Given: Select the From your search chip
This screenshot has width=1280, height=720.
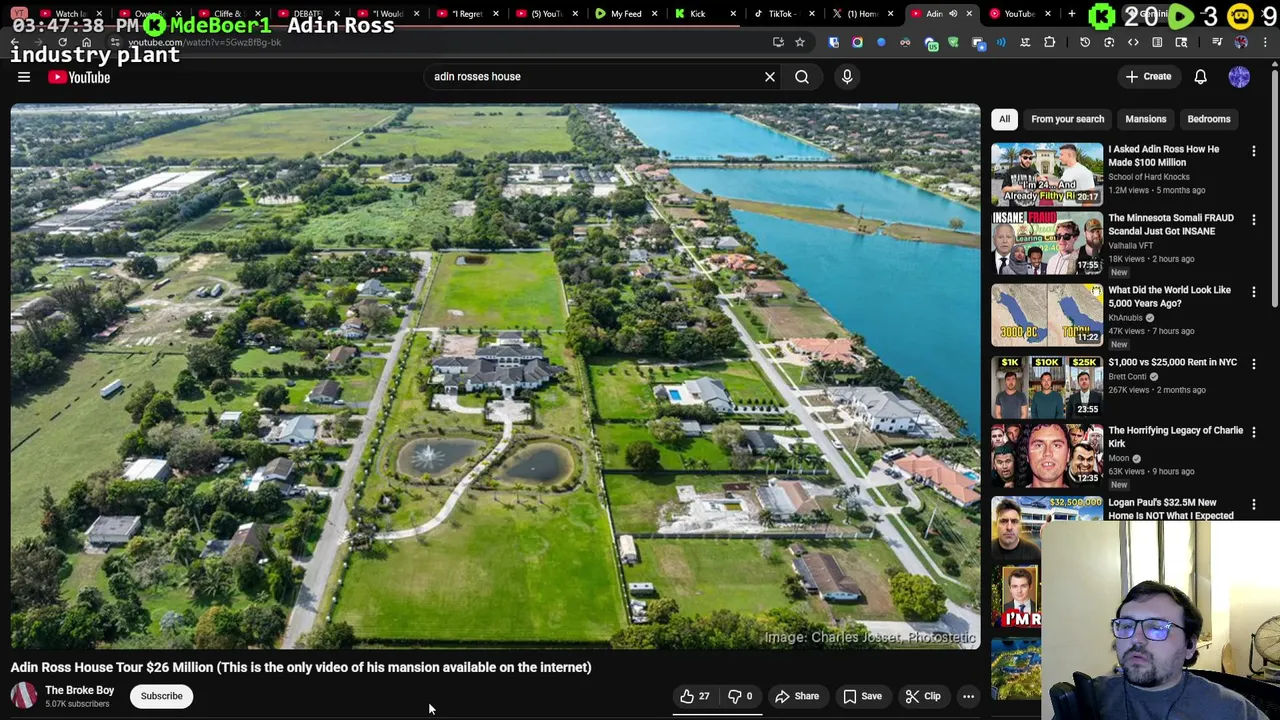Looking at the screenshot, I should [1067, 119].
